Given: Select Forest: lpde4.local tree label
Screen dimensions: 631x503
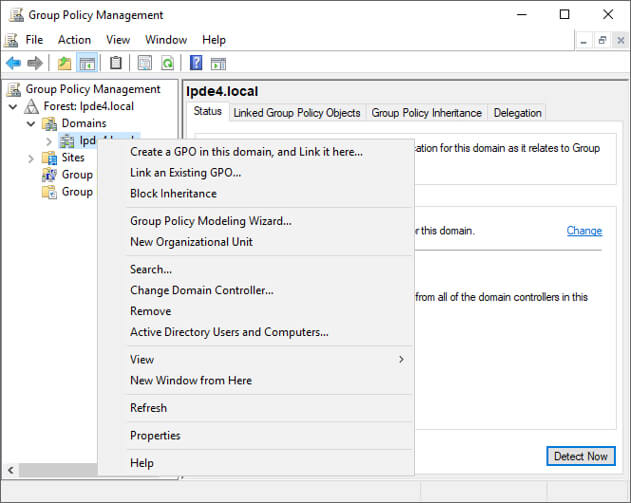Looking at the screenshot, I should tap(89, 106).
